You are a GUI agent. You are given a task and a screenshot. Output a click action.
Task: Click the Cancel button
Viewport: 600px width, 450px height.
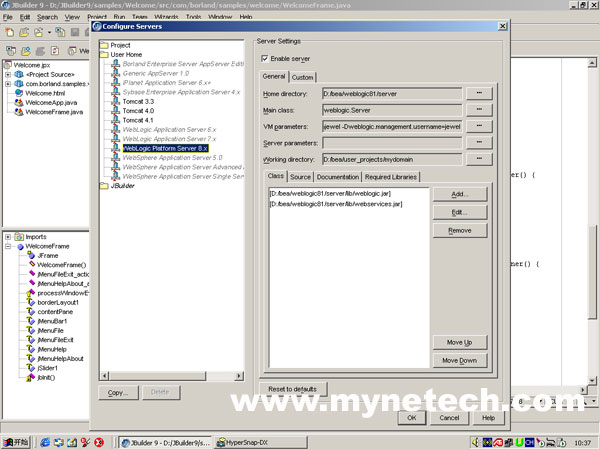click(x=450, y=418)
